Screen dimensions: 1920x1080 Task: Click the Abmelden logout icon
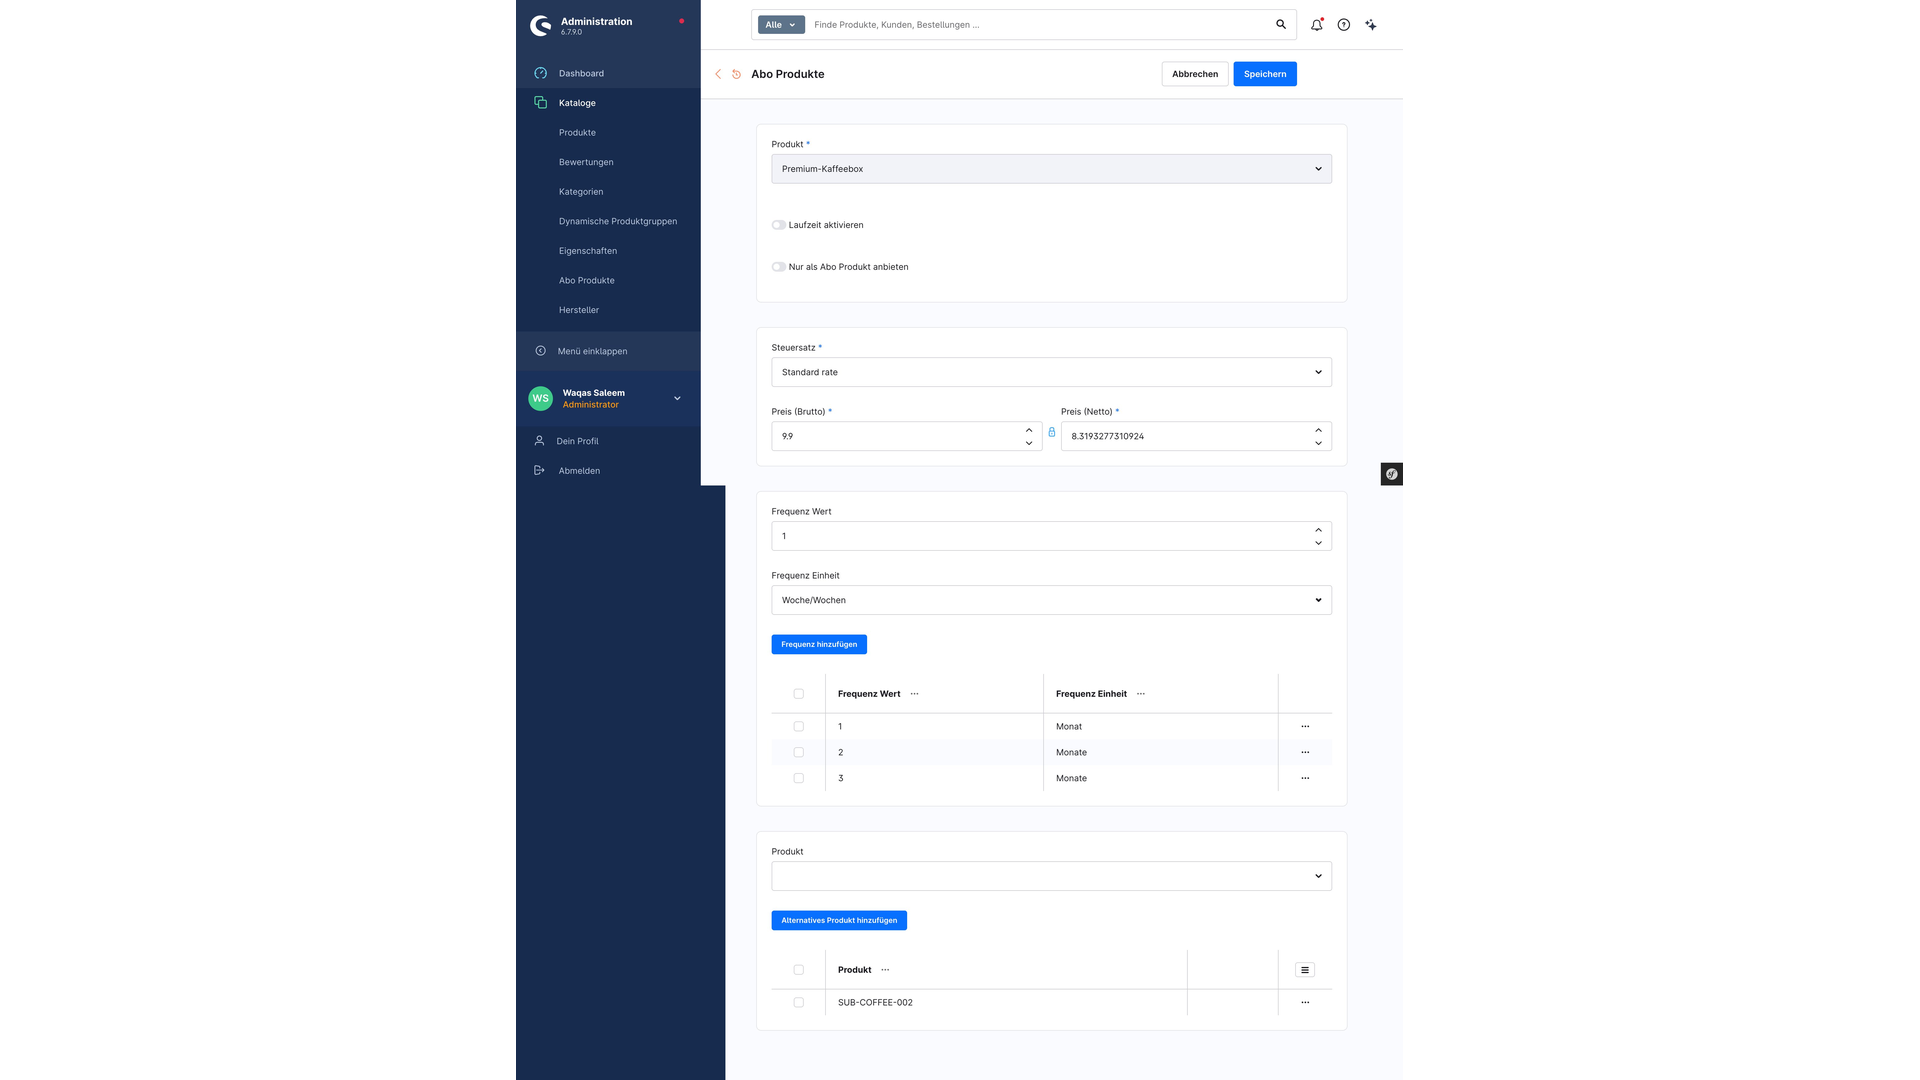point(540,470)
